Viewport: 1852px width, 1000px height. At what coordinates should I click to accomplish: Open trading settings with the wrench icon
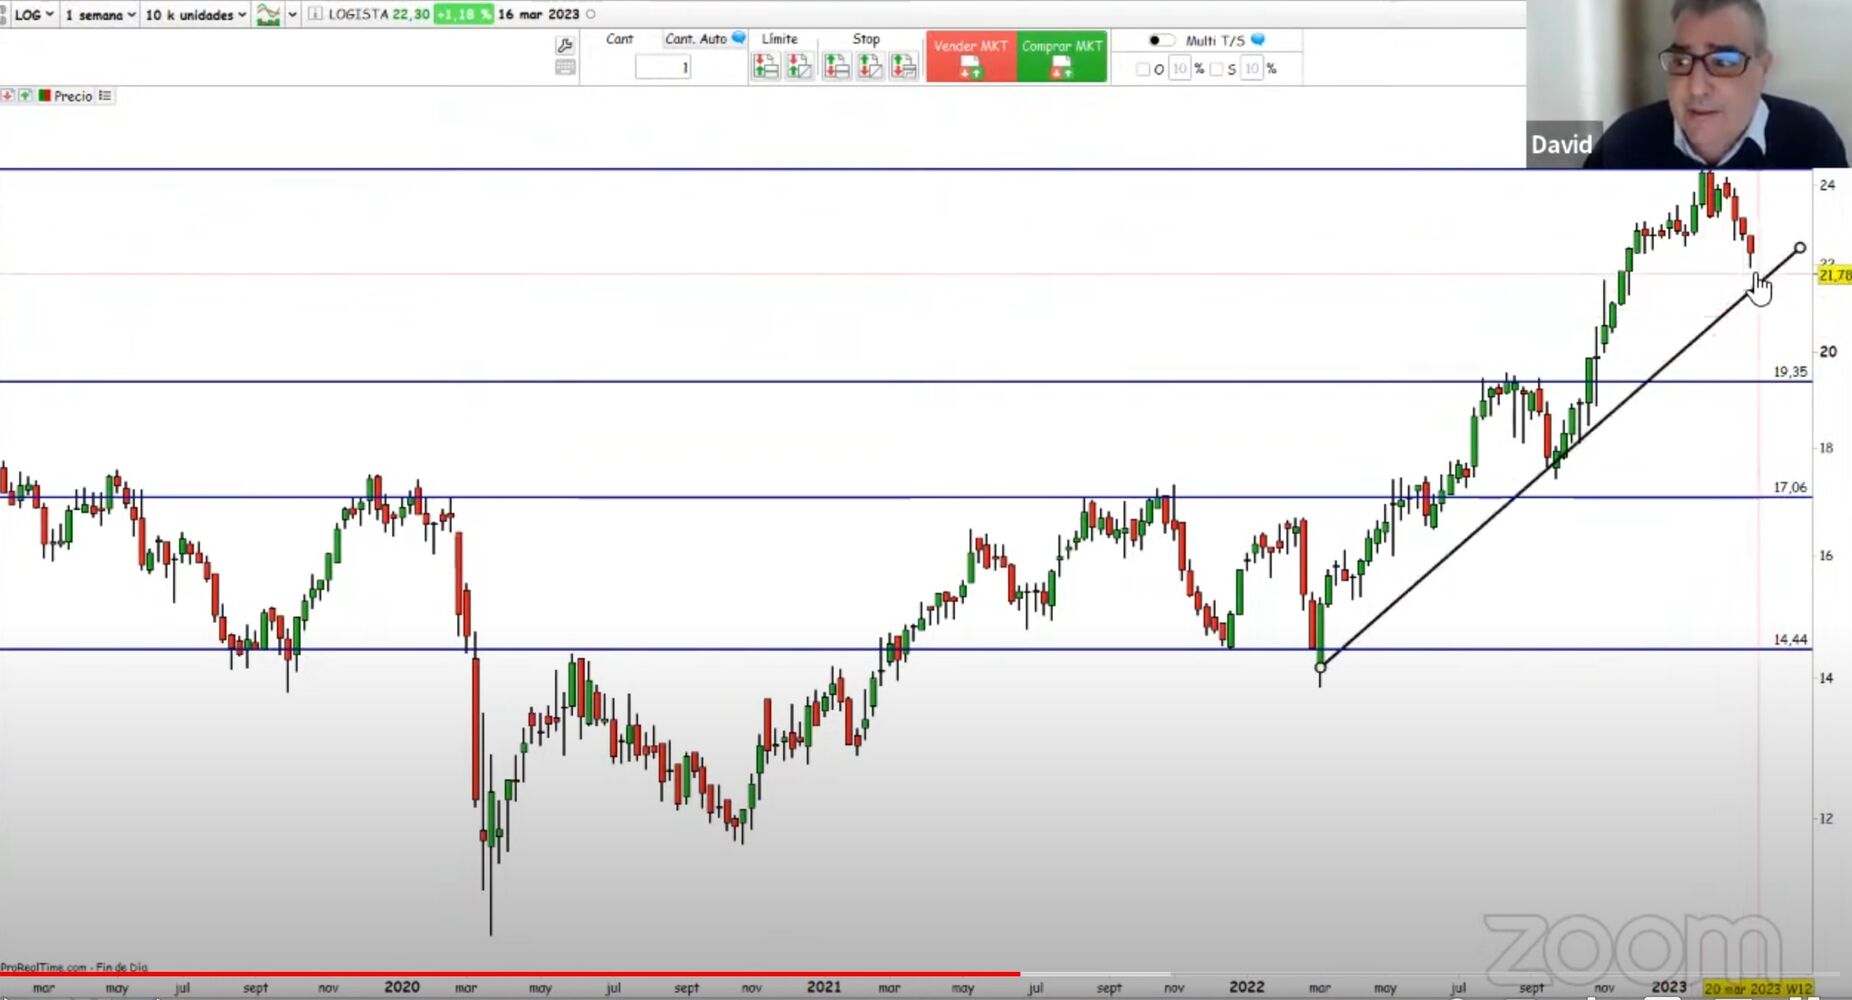pos(565,45)
